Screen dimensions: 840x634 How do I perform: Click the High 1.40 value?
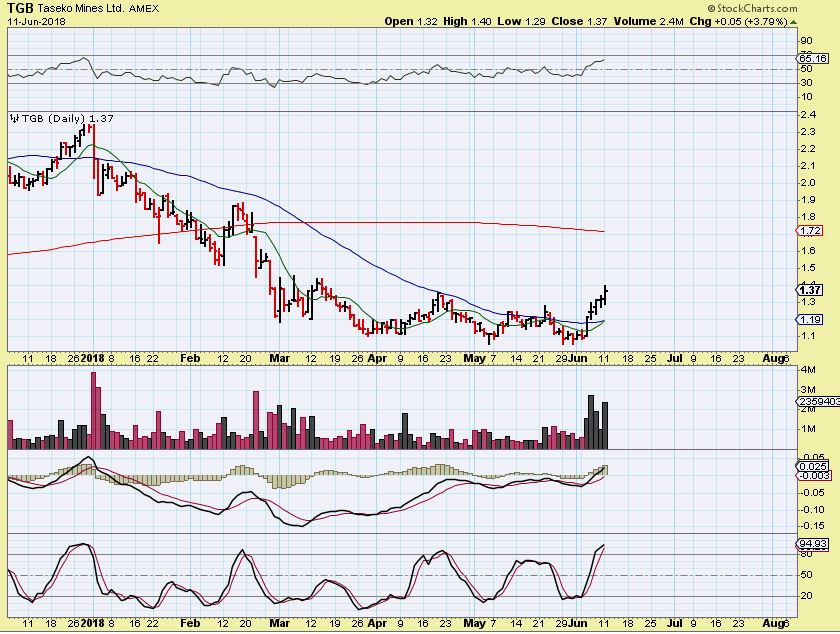468,21
